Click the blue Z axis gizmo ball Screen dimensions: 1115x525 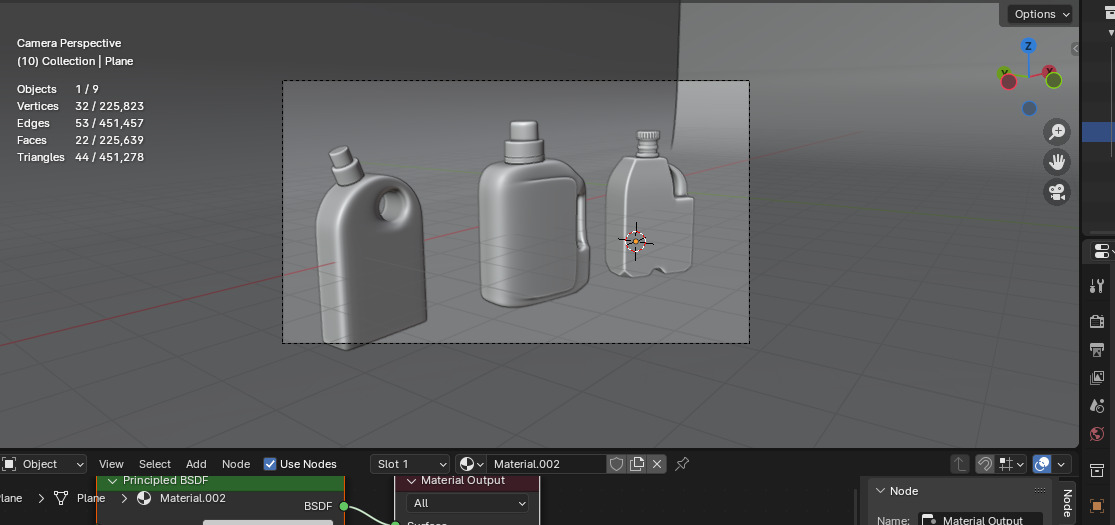[x=1028, y=46]
